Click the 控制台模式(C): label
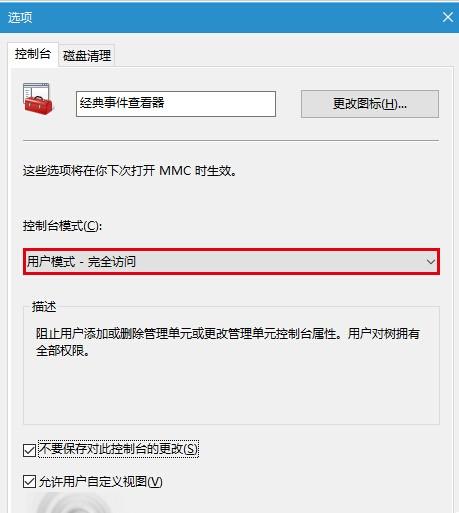Screen dimensions: 459x513 [x=62, y=226]
